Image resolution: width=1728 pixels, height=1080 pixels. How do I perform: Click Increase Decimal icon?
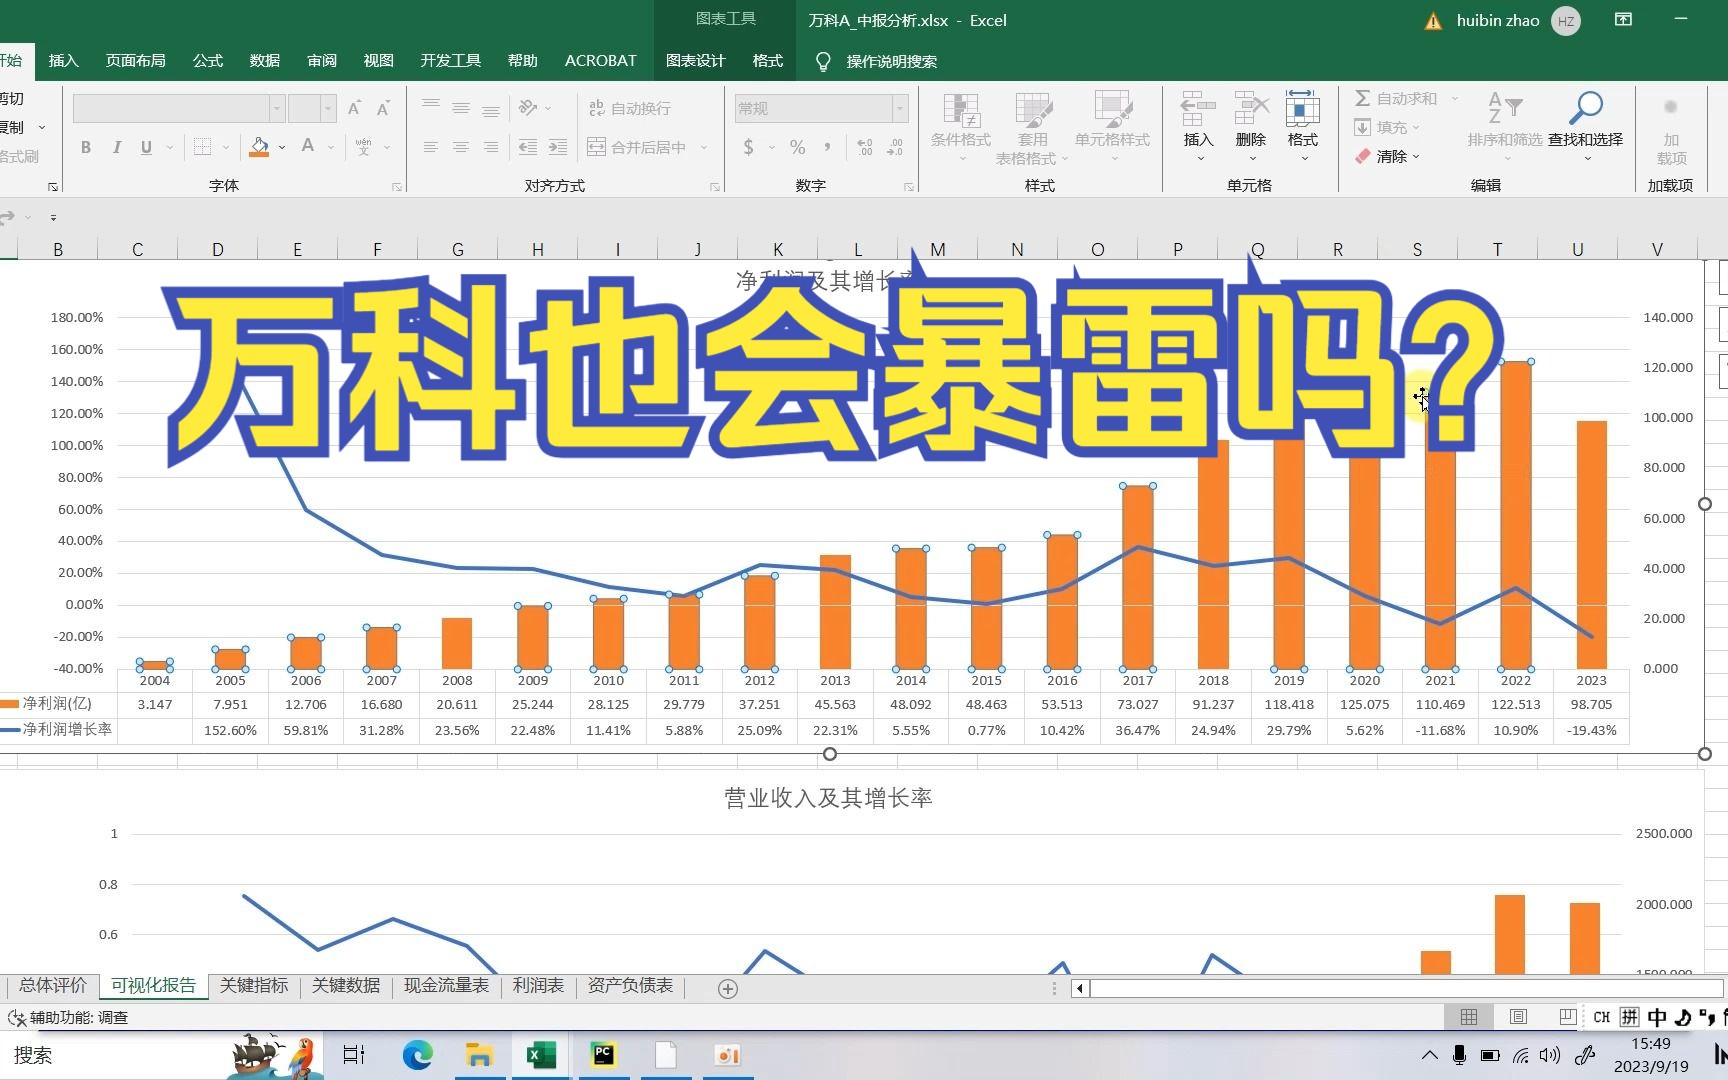[865, 147]
